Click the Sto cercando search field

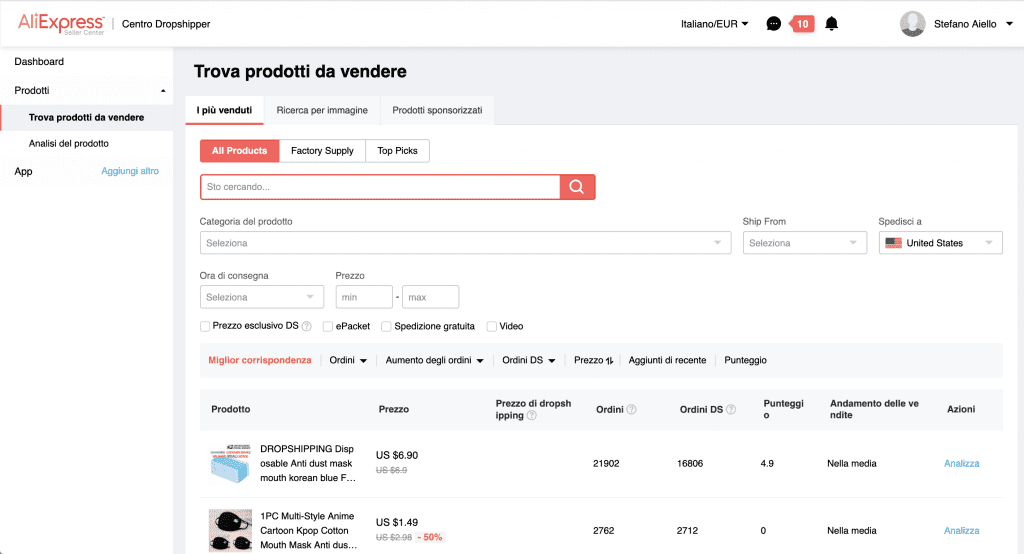point(380,187)
